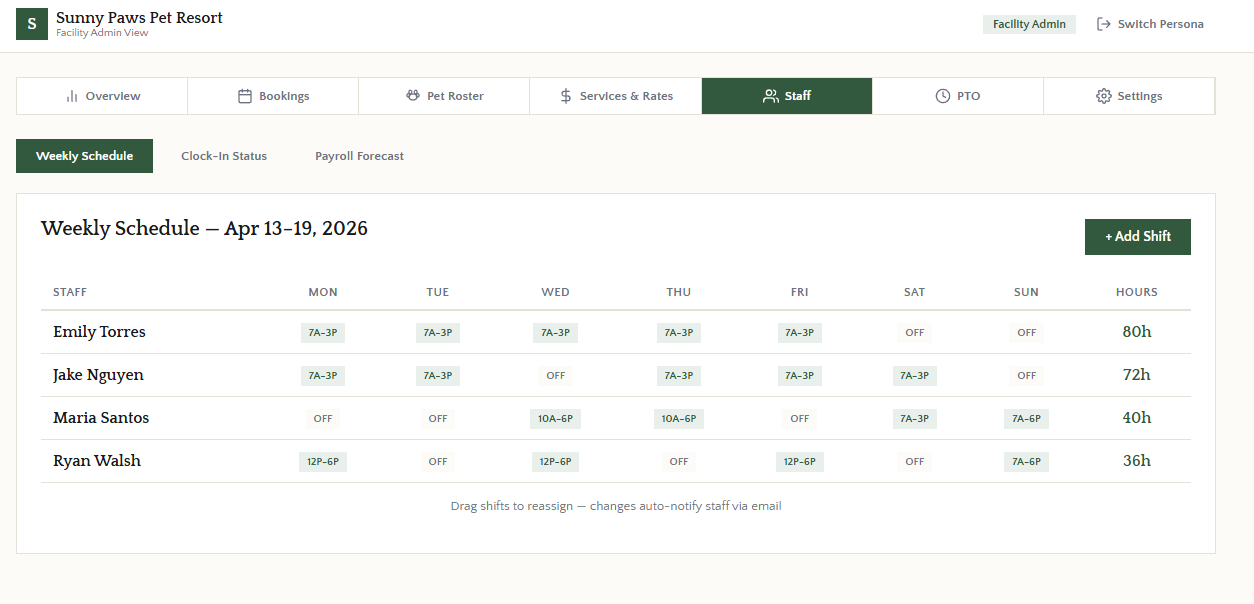1254x604 pixels.
Task: Click the Overview bar chart icon
Action: [72, 96]
